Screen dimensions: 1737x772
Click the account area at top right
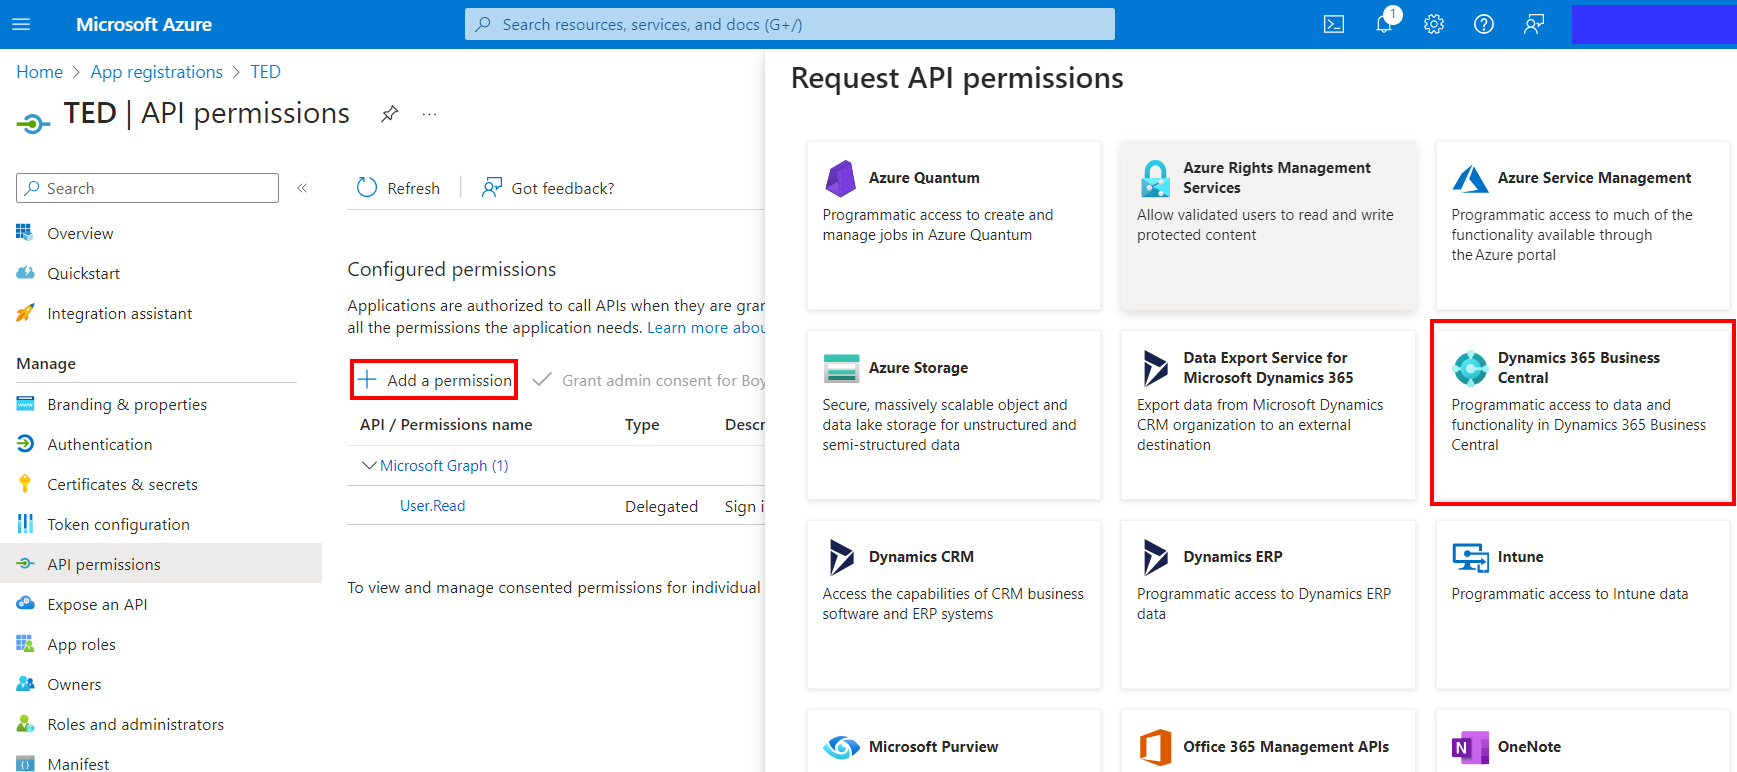1654,24
